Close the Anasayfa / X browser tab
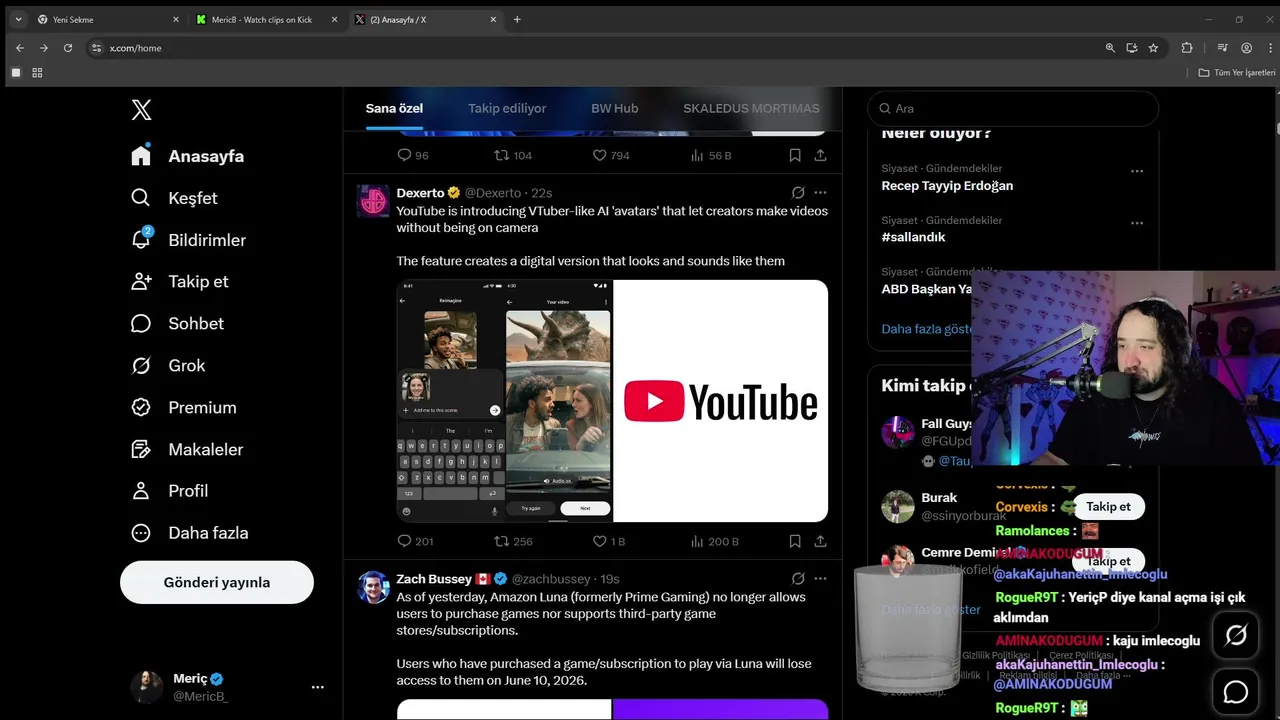The width and height of the screenshot is (1280, 720). 493,19
